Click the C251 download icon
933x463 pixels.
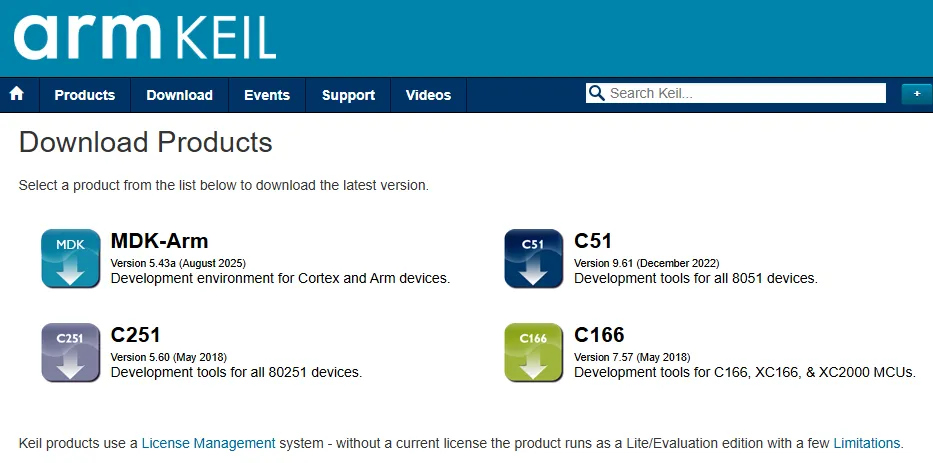pos(71,352)
